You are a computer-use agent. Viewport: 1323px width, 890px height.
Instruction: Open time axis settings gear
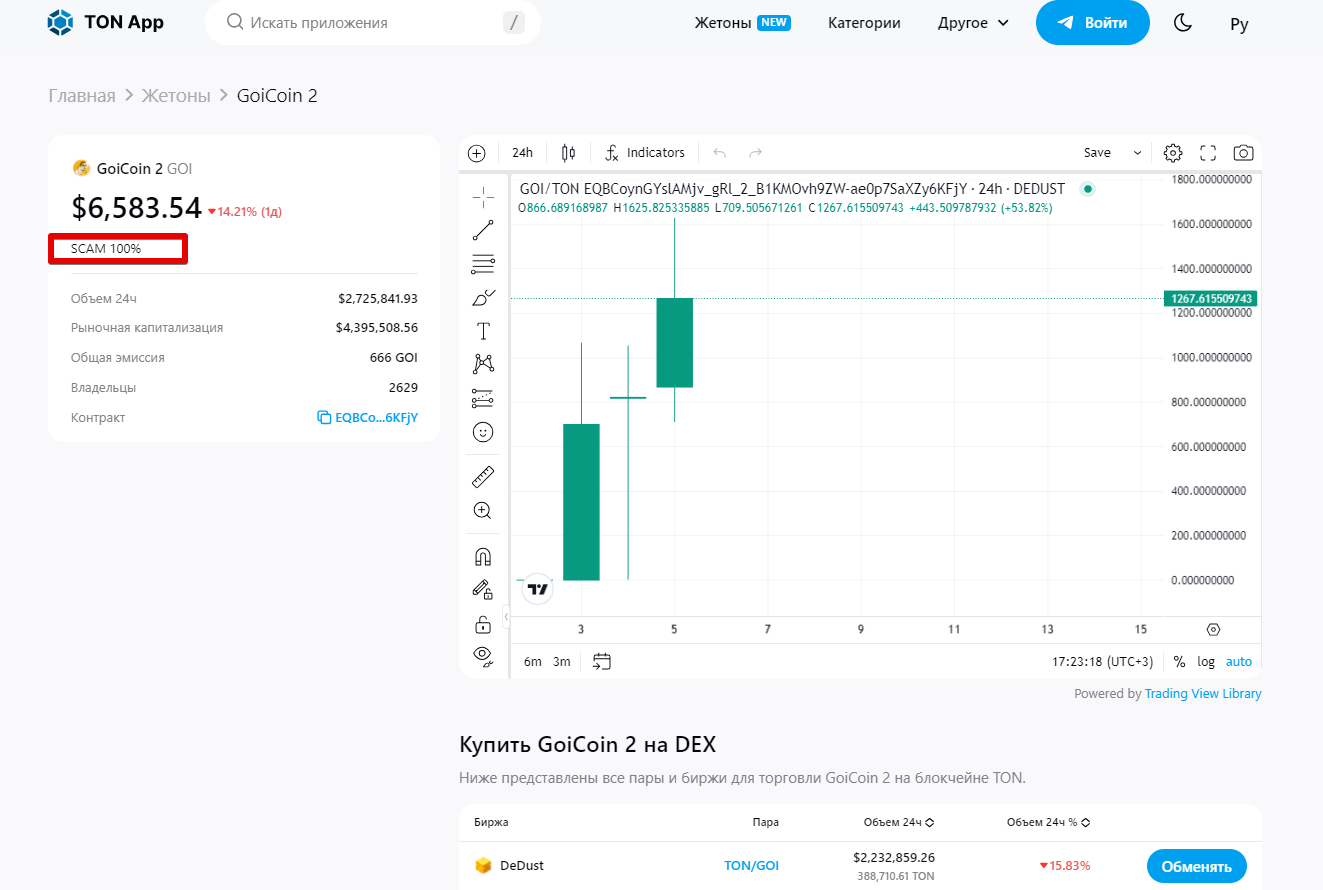(x=1213, y=630)
